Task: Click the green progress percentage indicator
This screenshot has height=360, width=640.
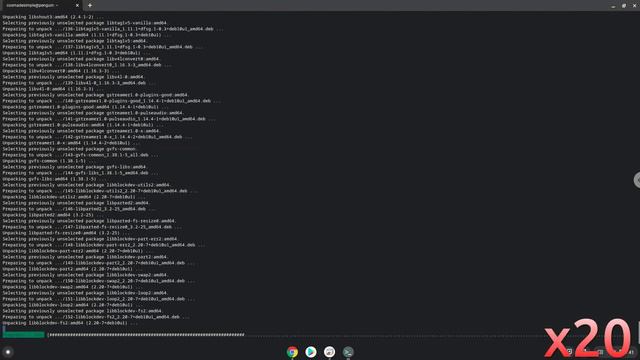Action: pyautogui.click(x=24, y=335)
